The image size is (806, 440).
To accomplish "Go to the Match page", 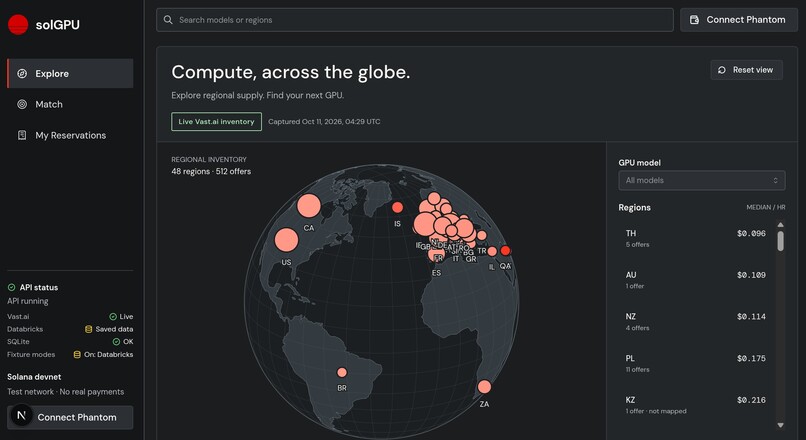I will pyautogui.click(x=70, y=104).
